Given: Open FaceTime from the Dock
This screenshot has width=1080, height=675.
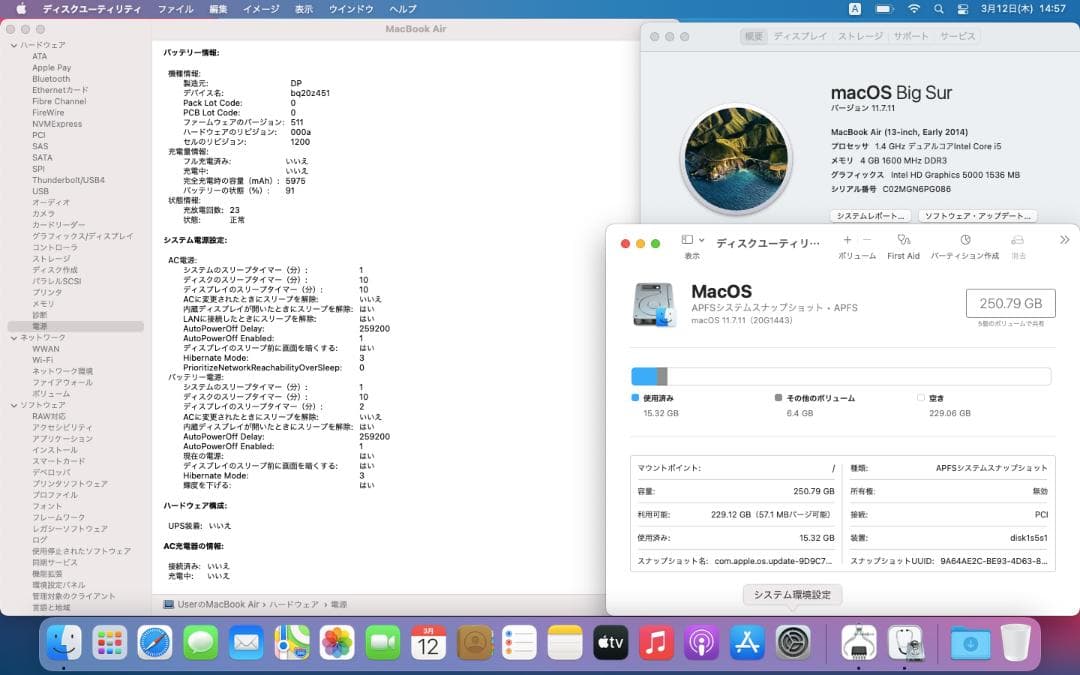Looking at the screenshot, I should (382, 643).
